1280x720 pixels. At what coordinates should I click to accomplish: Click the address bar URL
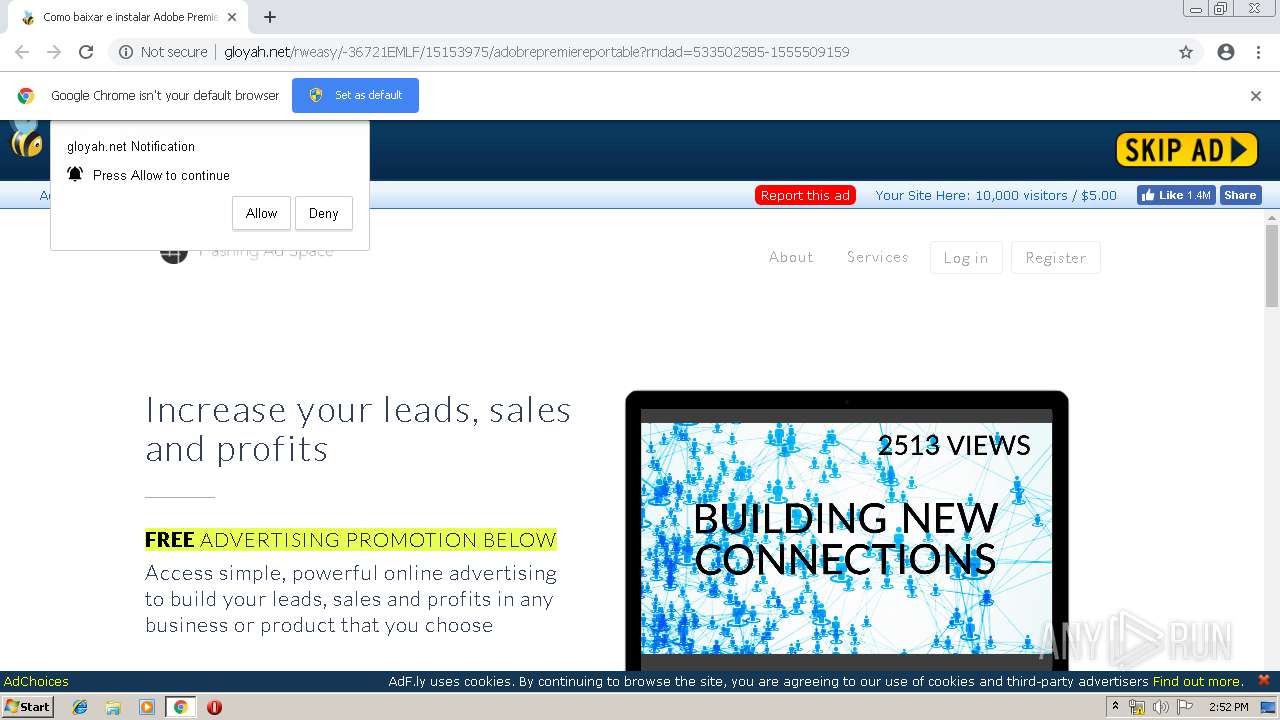537,52
